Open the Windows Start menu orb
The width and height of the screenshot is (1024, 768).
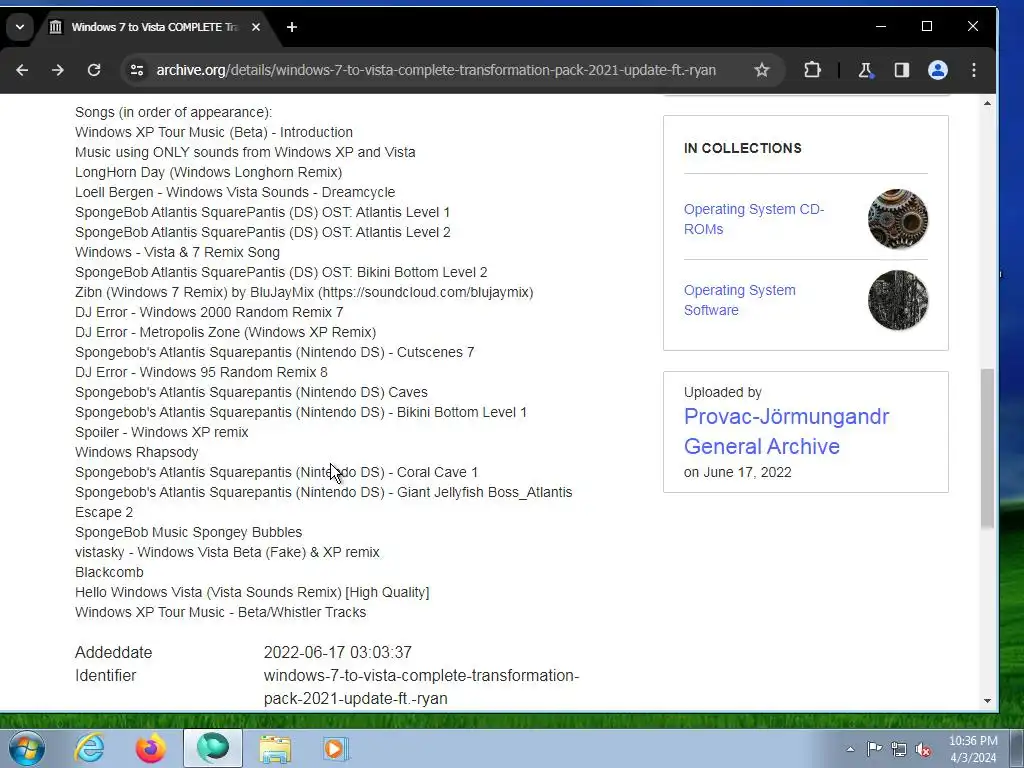[27, 748]
